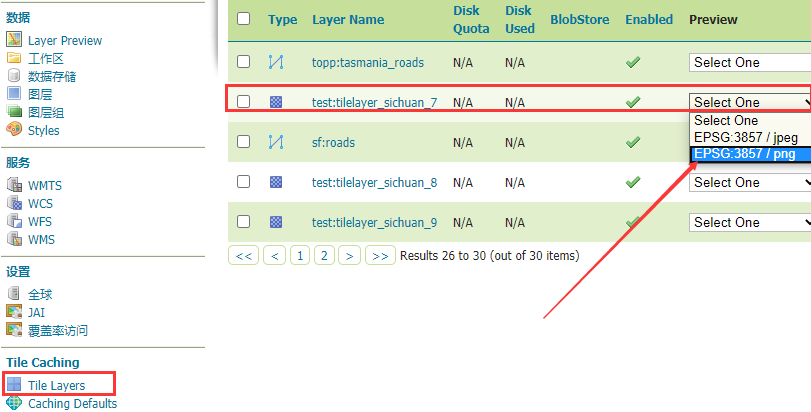Check the sf:roads row checkbox

[x=244, y=142]
